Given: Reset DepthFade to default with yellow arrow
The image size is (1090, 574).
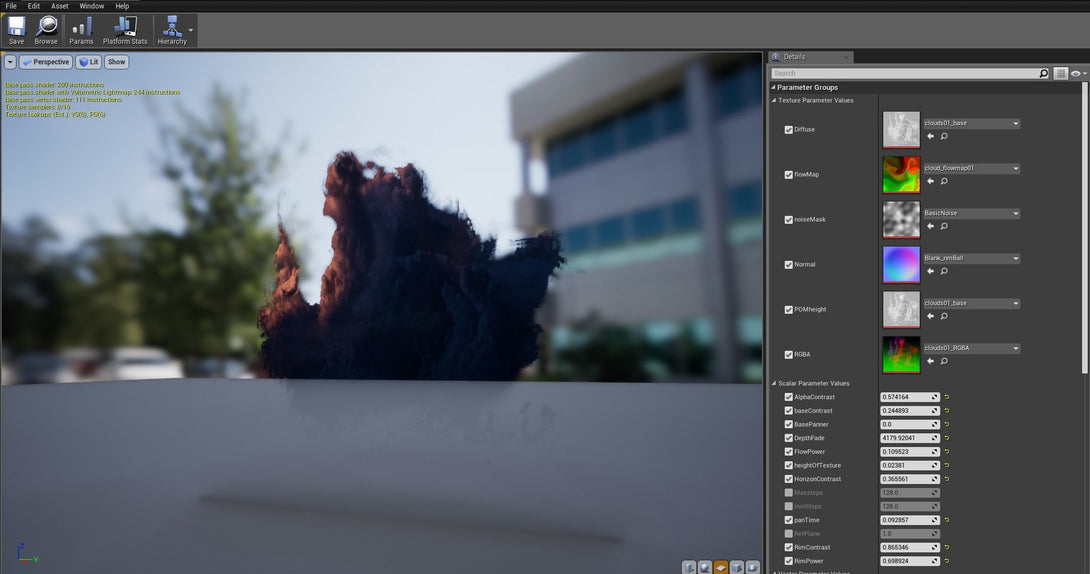Looking at the screenshot, I should (x=947, y=438).
